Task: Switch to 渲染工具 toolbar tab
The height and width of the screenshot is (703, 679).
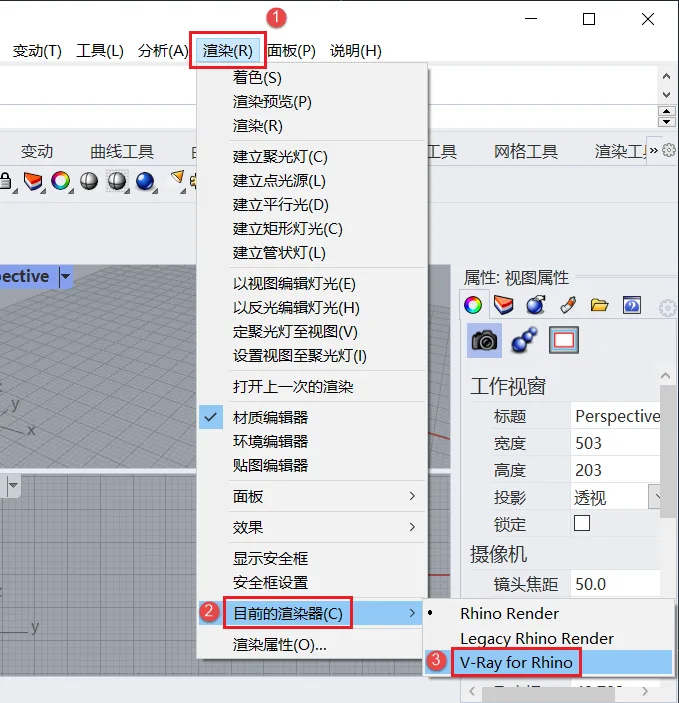Action: pos(622,152)
